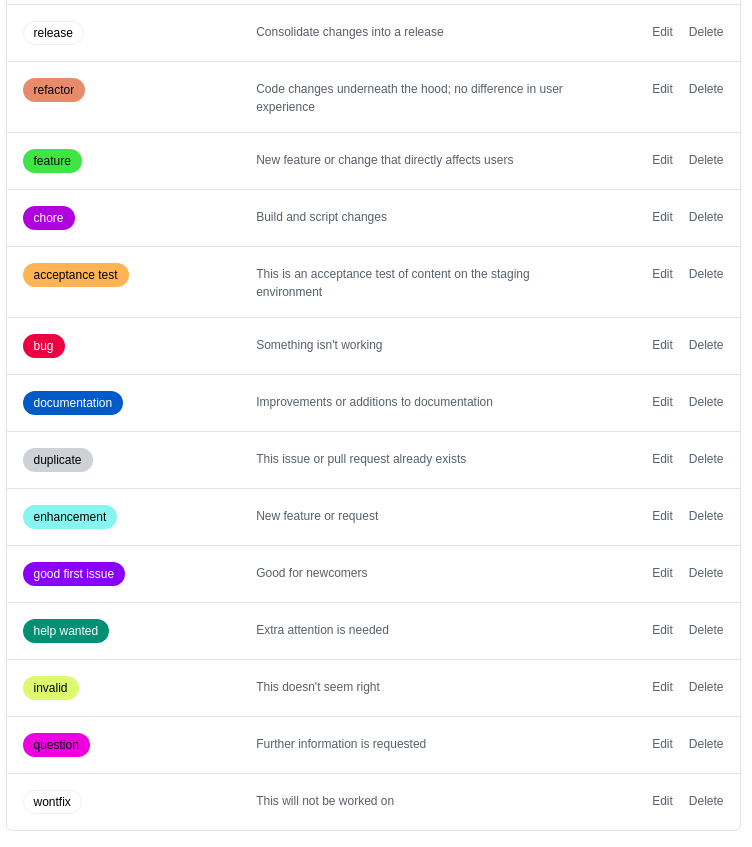
Task: Click the good first issue label
Action: click(73, 574)
